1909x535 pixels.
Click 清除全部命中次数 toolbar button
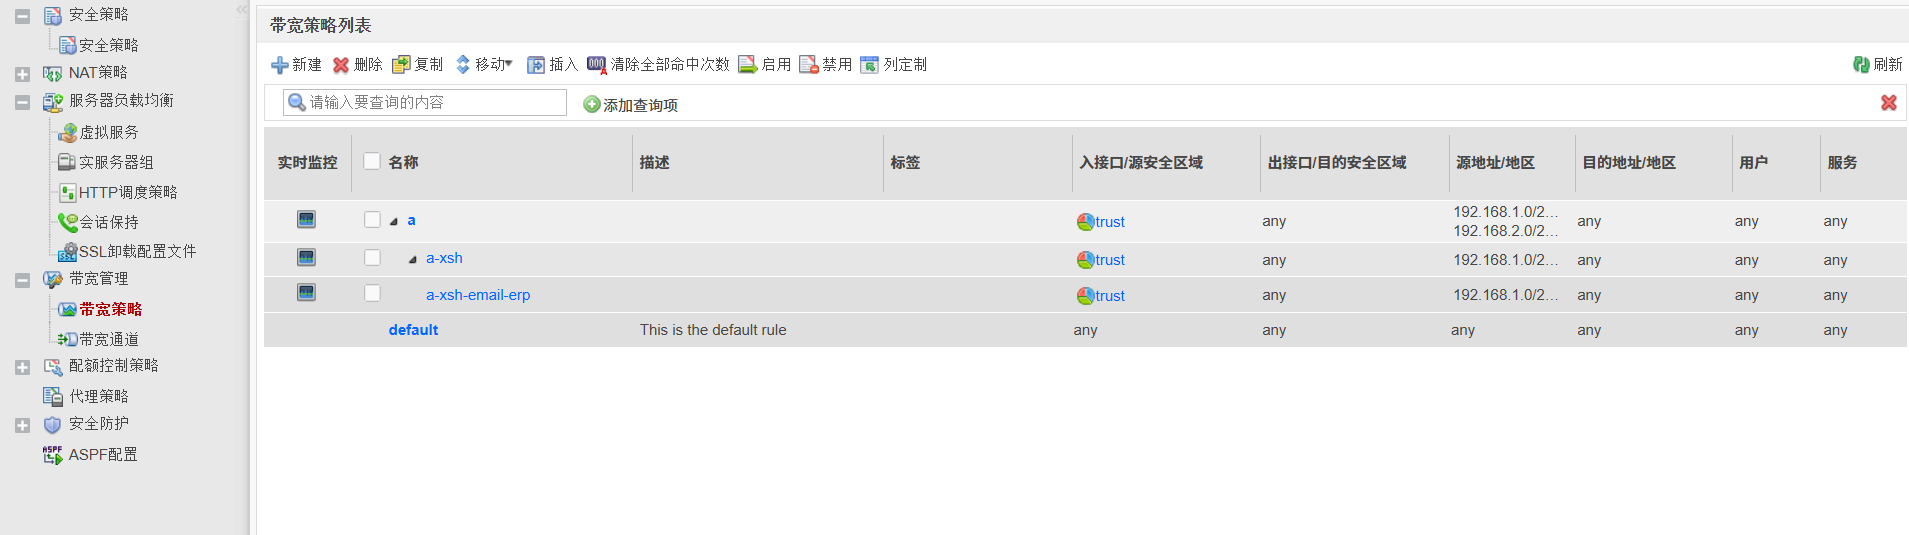coord(658,65)
